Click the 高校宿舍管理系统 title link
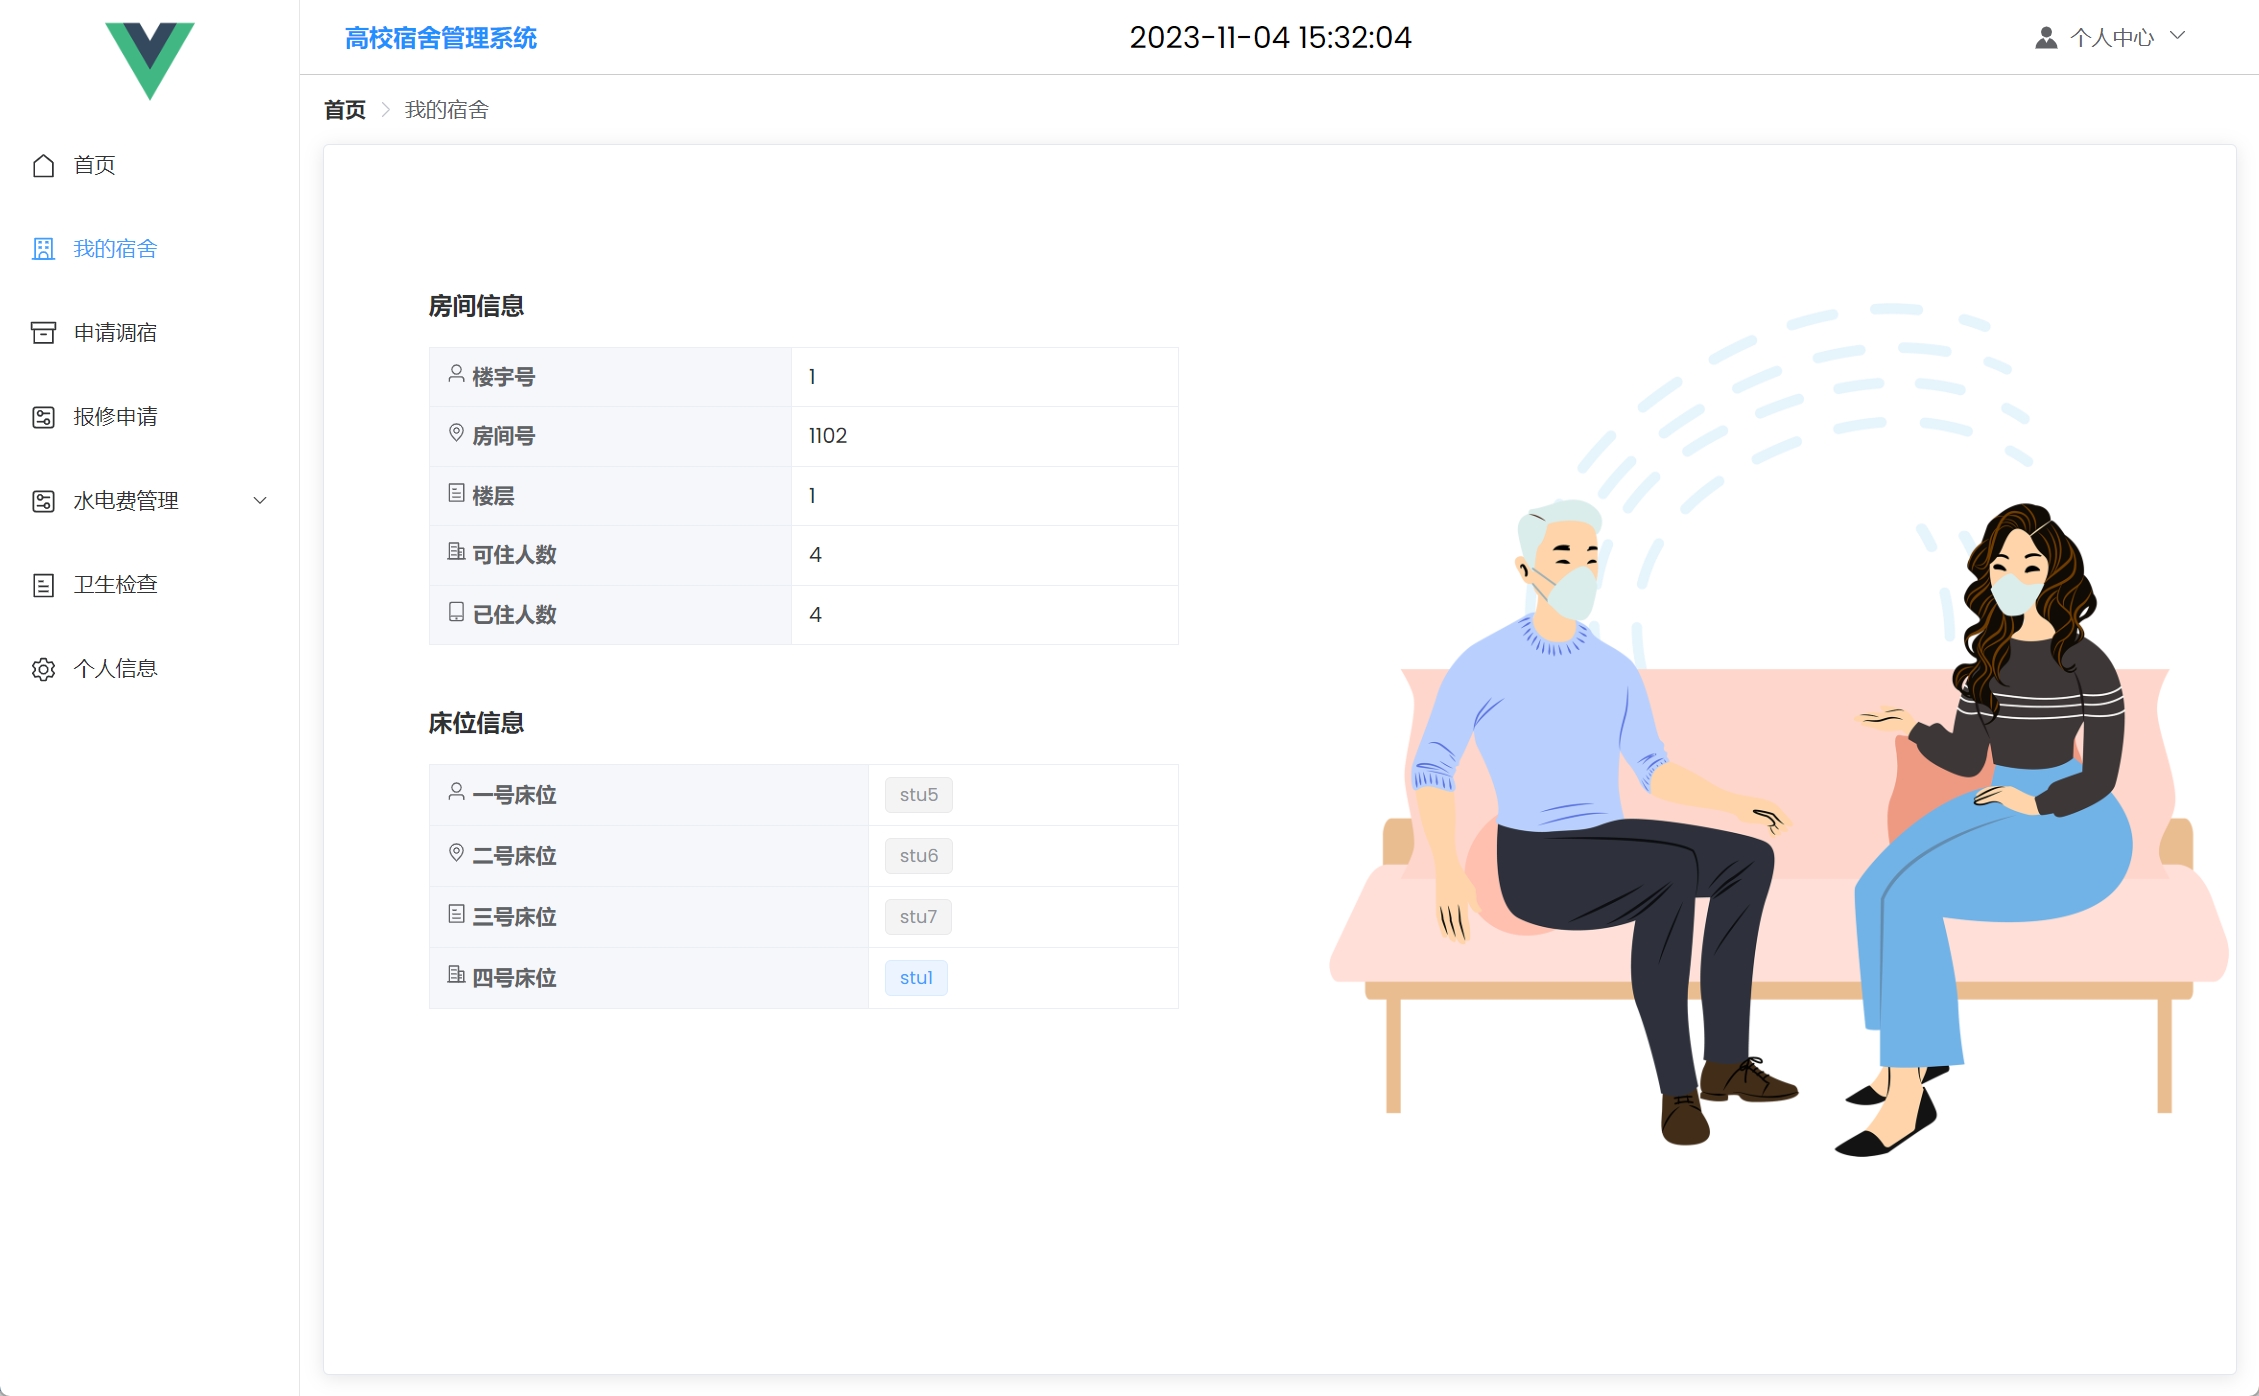The height and width of the screenshot is (1396, 2259). [x=440, y=38]
